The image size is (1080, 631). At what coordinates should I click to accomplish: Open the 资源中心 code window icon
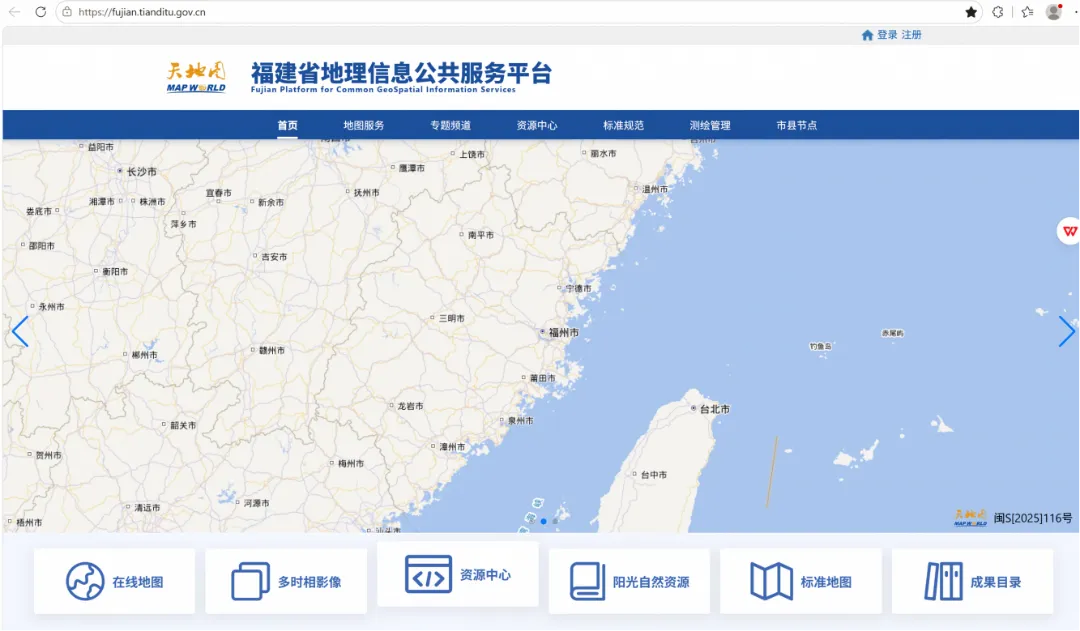(x=428, y=574)
